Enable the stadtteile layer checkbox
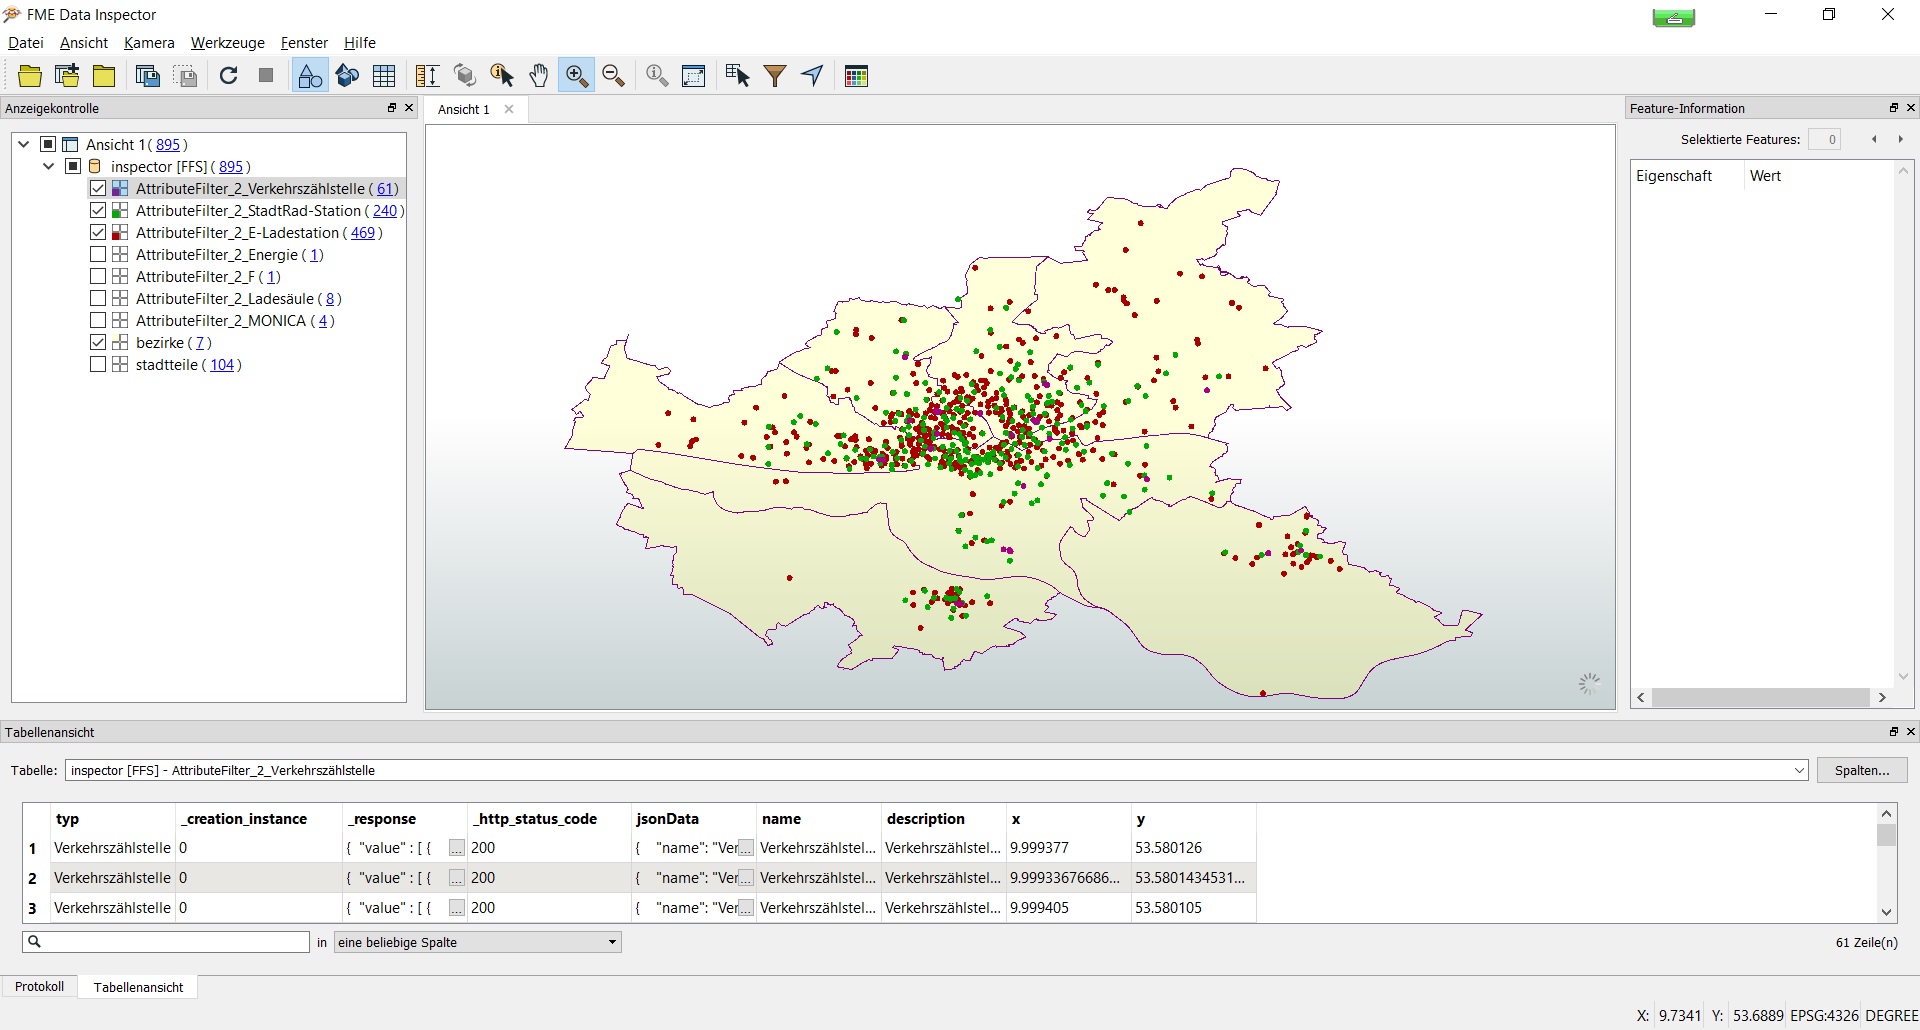 (x=98, y=365)
